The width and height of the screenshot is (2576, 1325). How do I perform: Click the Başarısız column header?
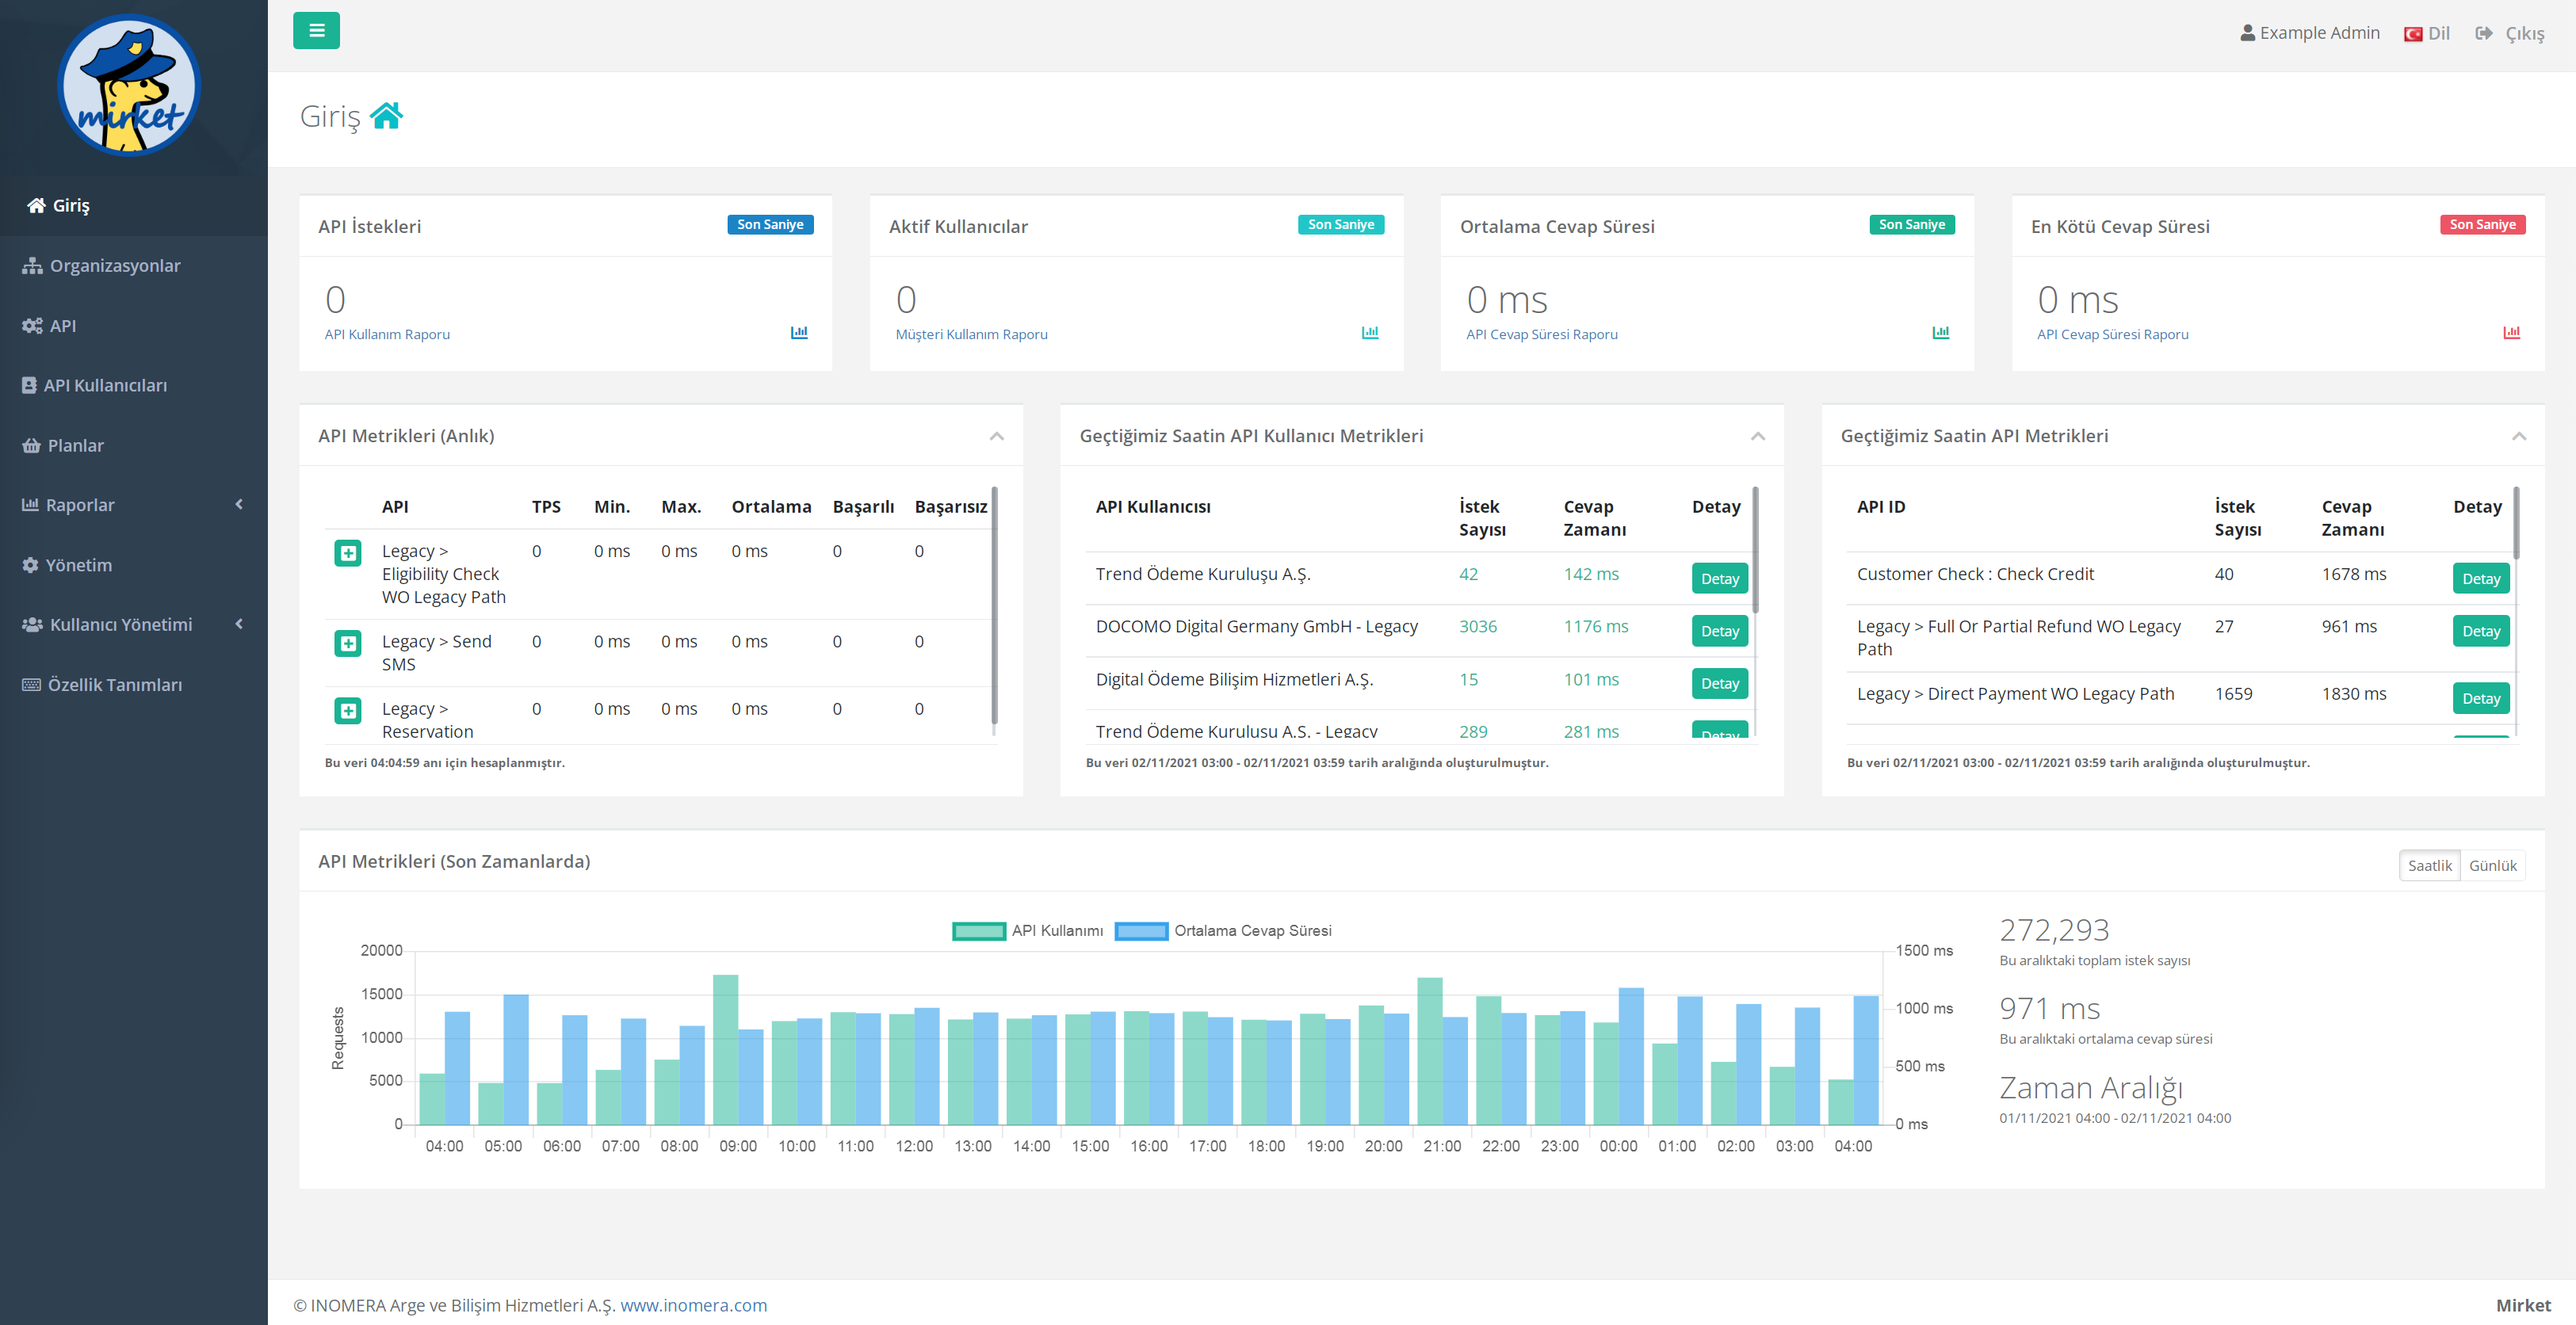click(951, 507)
